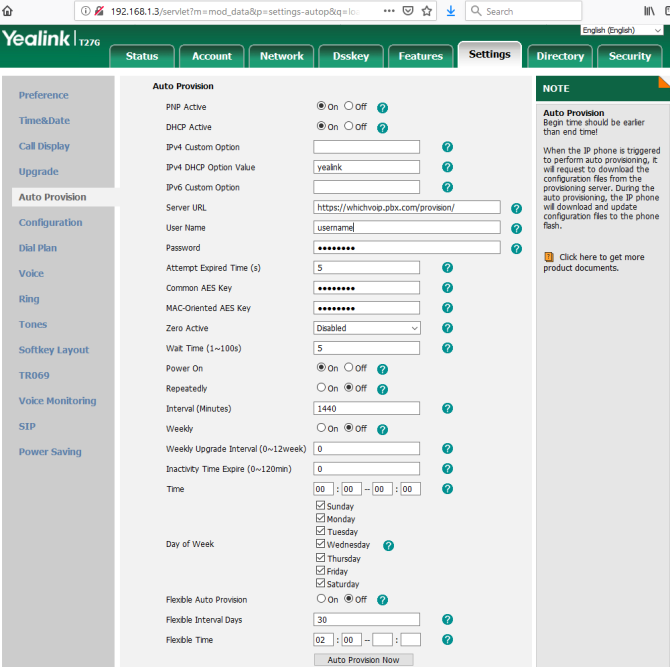Enable Flexible Auto Provision On
This screenshot has height=667, width=670.
pos(321,598)
